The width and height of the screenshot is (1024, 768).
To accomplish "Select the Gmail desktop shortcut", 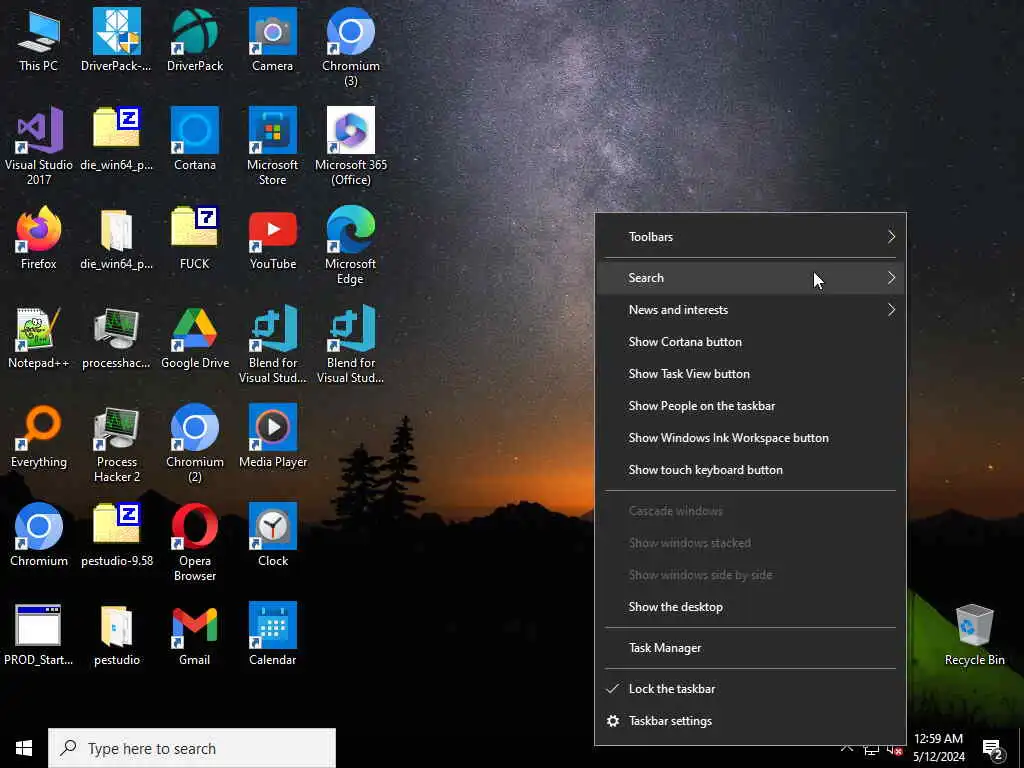I will click(195, 635).
